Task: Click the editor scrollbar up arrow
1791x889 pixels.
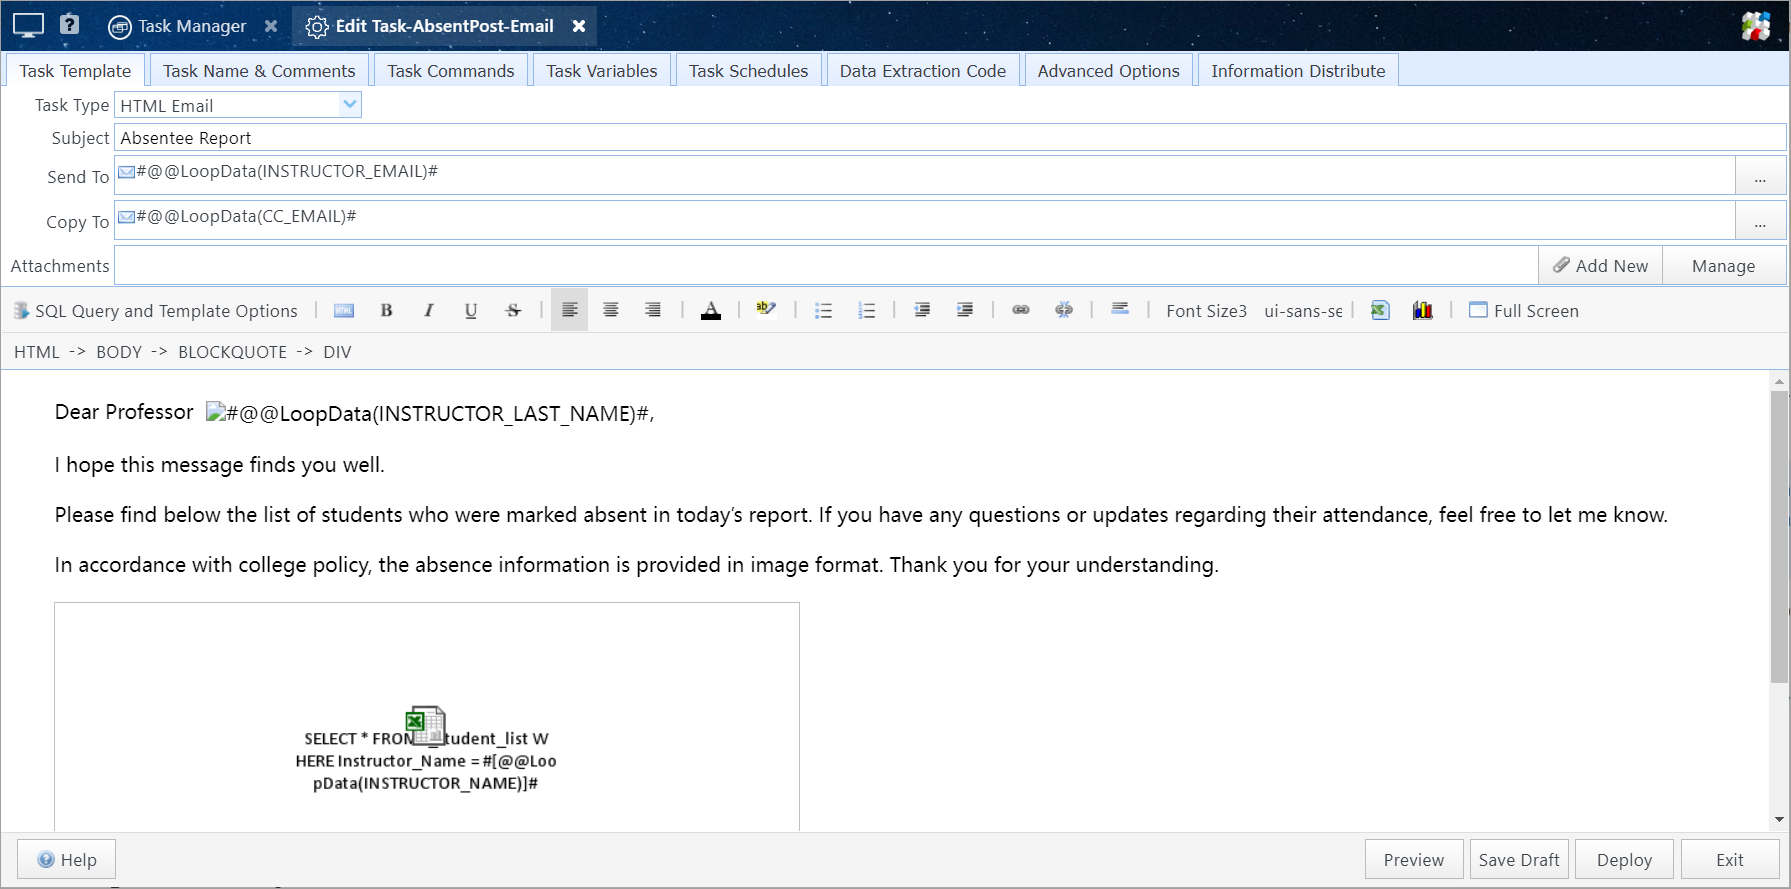Action: [x=1778, y=381]
